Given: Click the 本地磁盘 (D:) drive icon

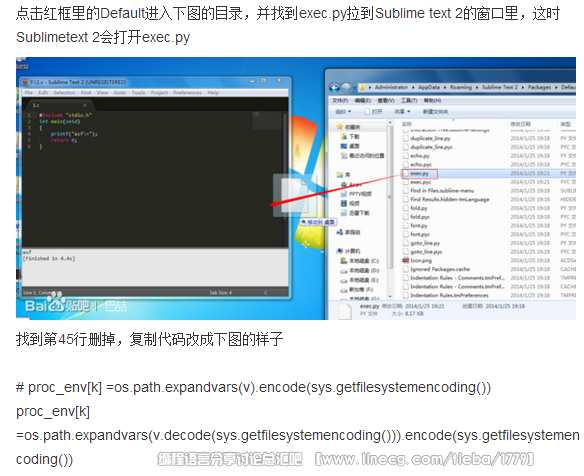Looking at the screenshot, I should point(344,270).
